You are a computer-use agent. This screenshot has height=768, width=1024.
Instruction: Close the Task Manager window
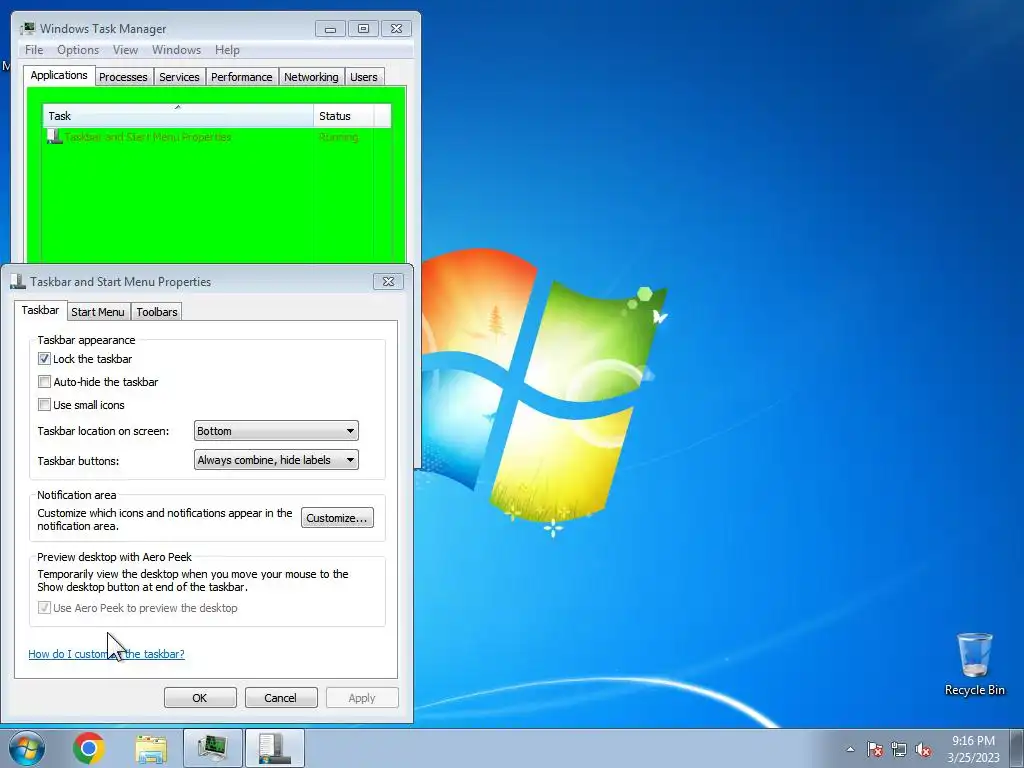click(396, 29)
